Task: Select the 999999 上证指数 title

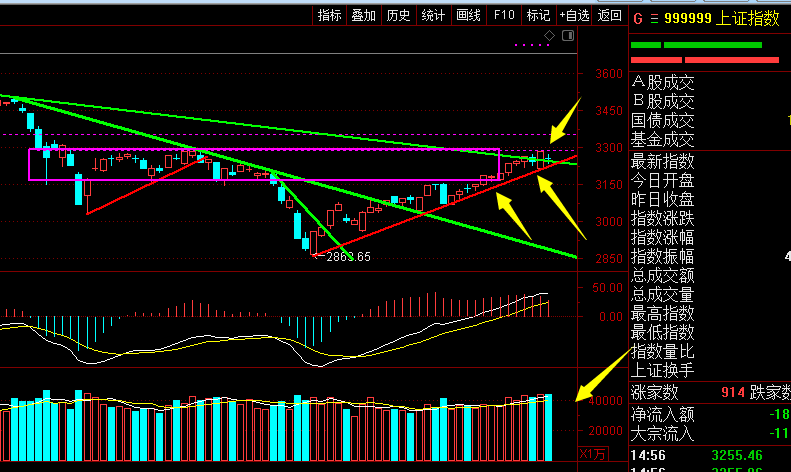Action: point(722,19)
